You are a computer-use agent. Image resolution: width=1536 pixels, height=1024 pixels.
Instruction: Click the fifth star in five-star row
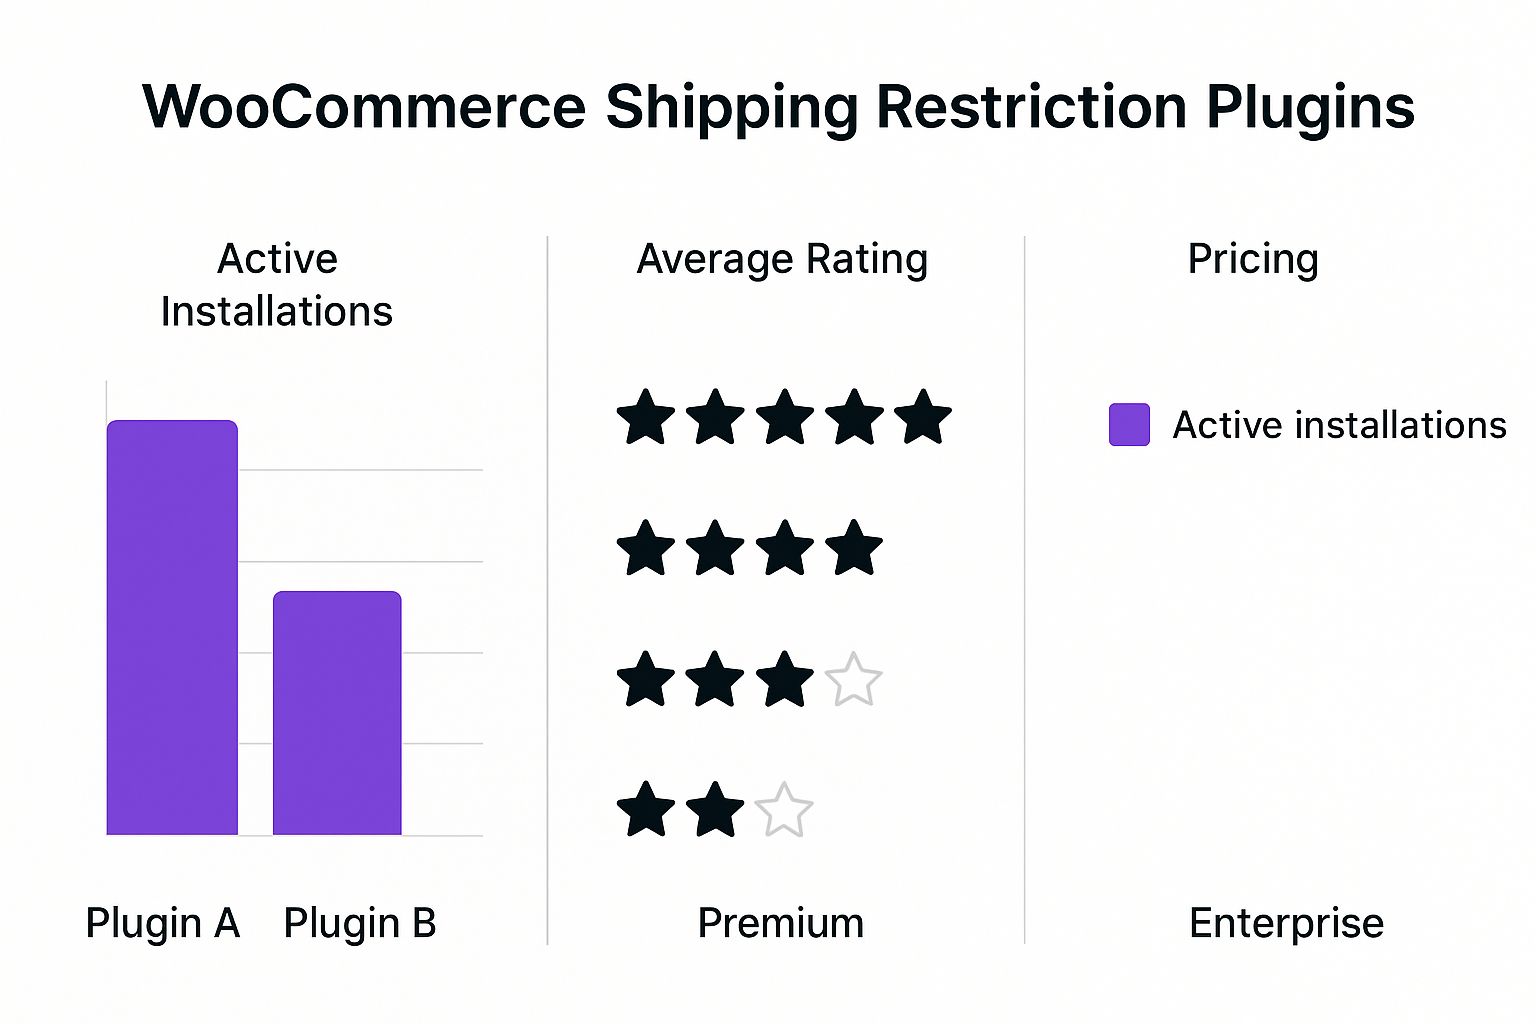coord(923,417)
